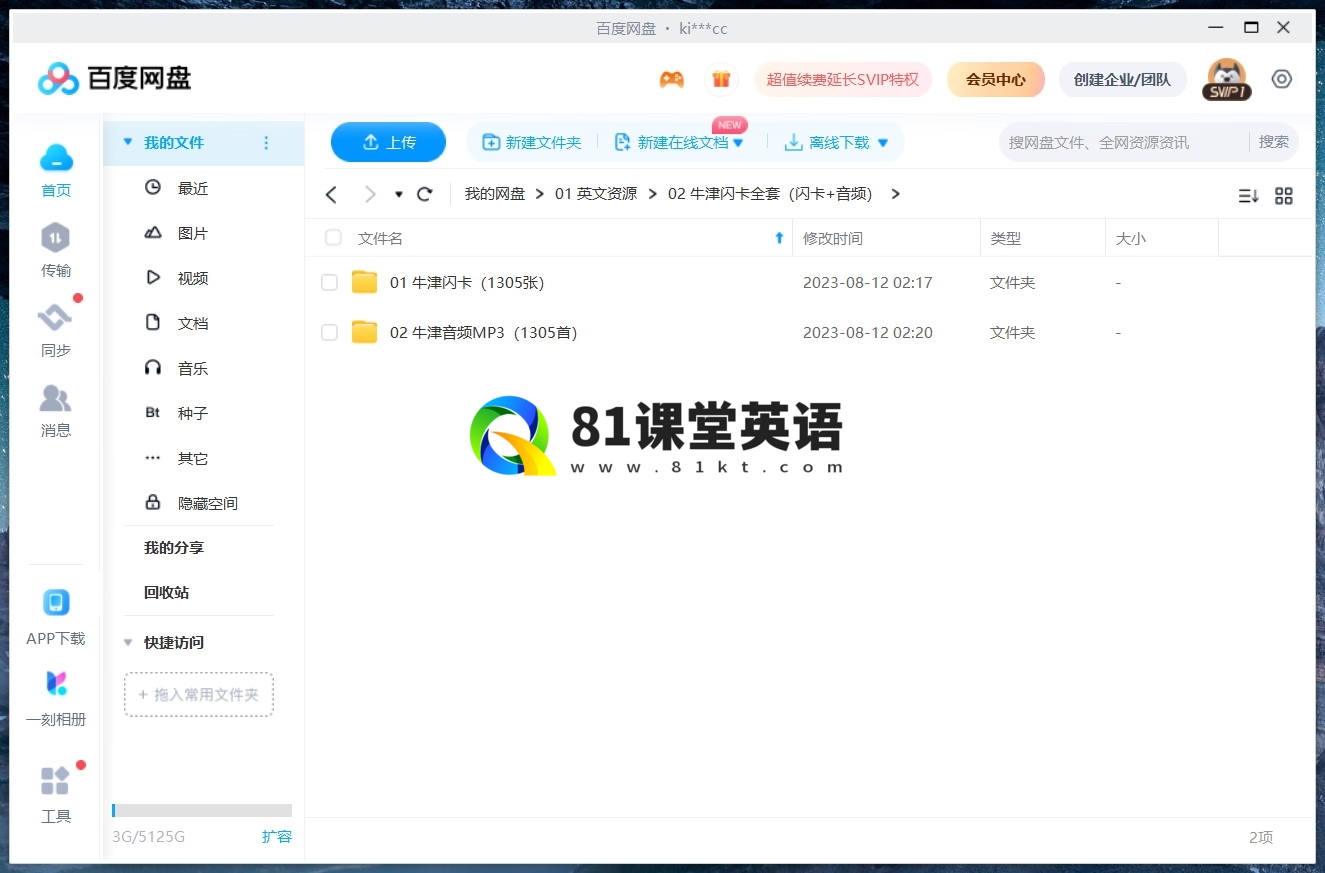1325x873 pixels.
Task: Collapse the 快捷访问 section triangle
Action: (x=128, y=642)
